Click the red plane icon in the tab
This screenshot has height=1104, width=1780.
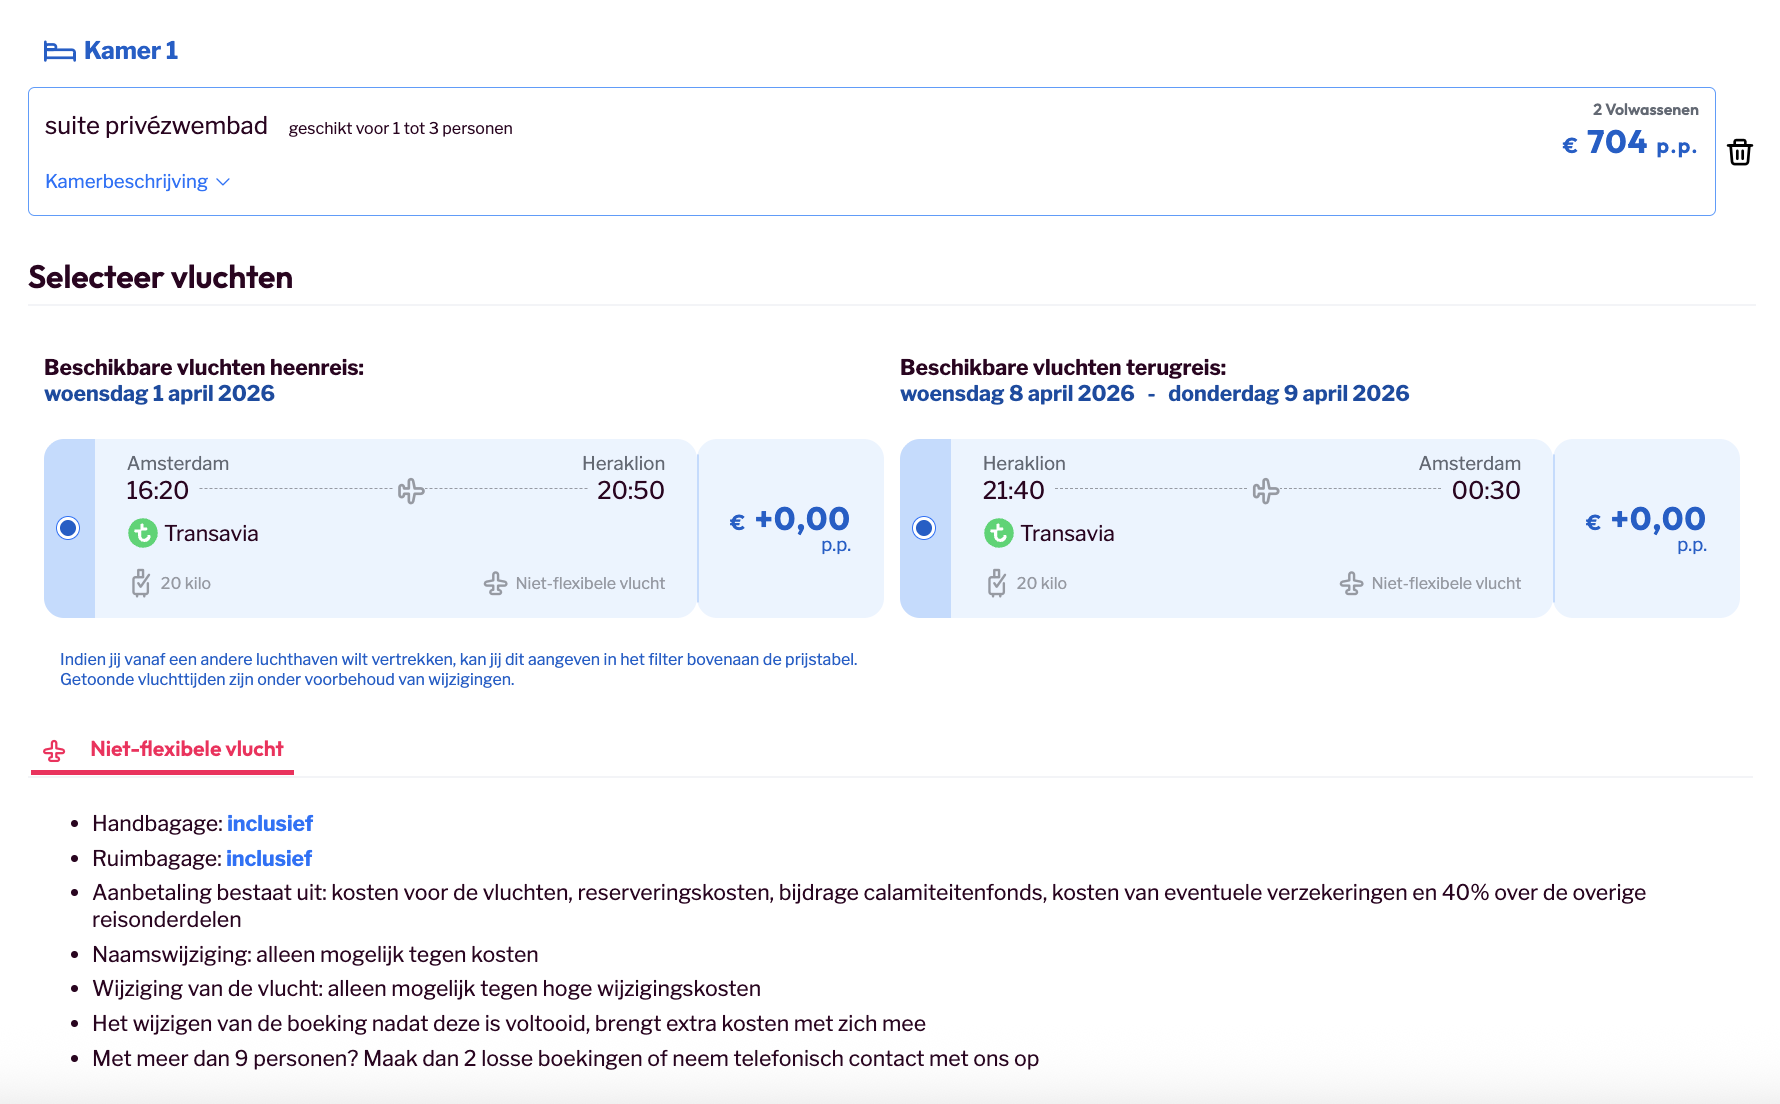tap(54, 751)
